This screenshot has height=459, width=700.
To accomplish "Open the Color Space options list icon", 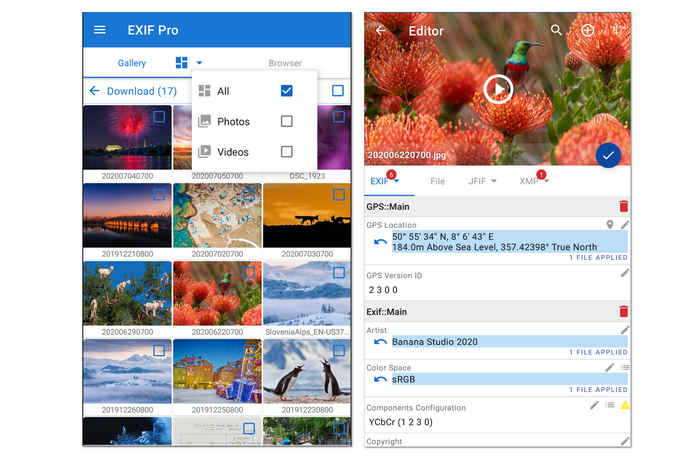I will 626,367.
